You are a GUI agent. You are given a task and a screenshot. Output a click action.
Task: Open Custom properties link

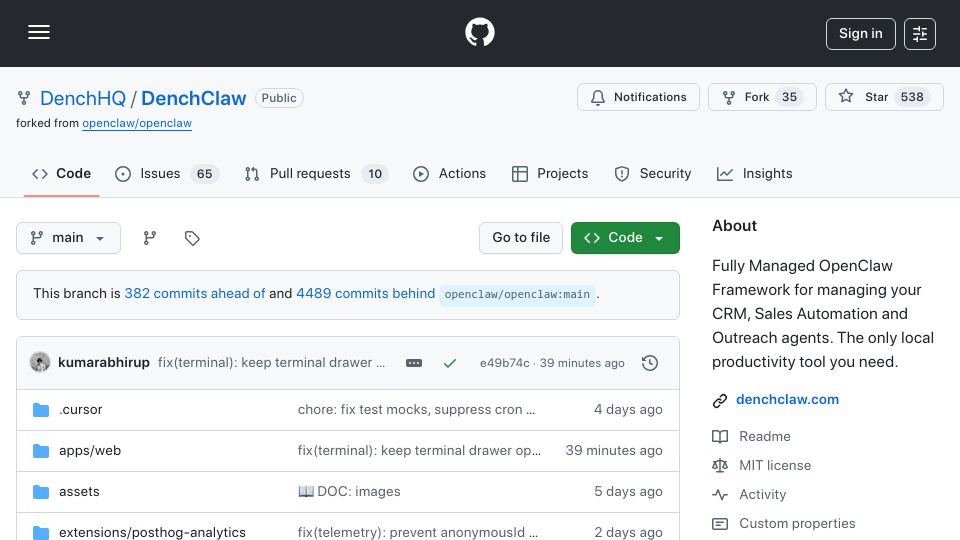point(797,523)
